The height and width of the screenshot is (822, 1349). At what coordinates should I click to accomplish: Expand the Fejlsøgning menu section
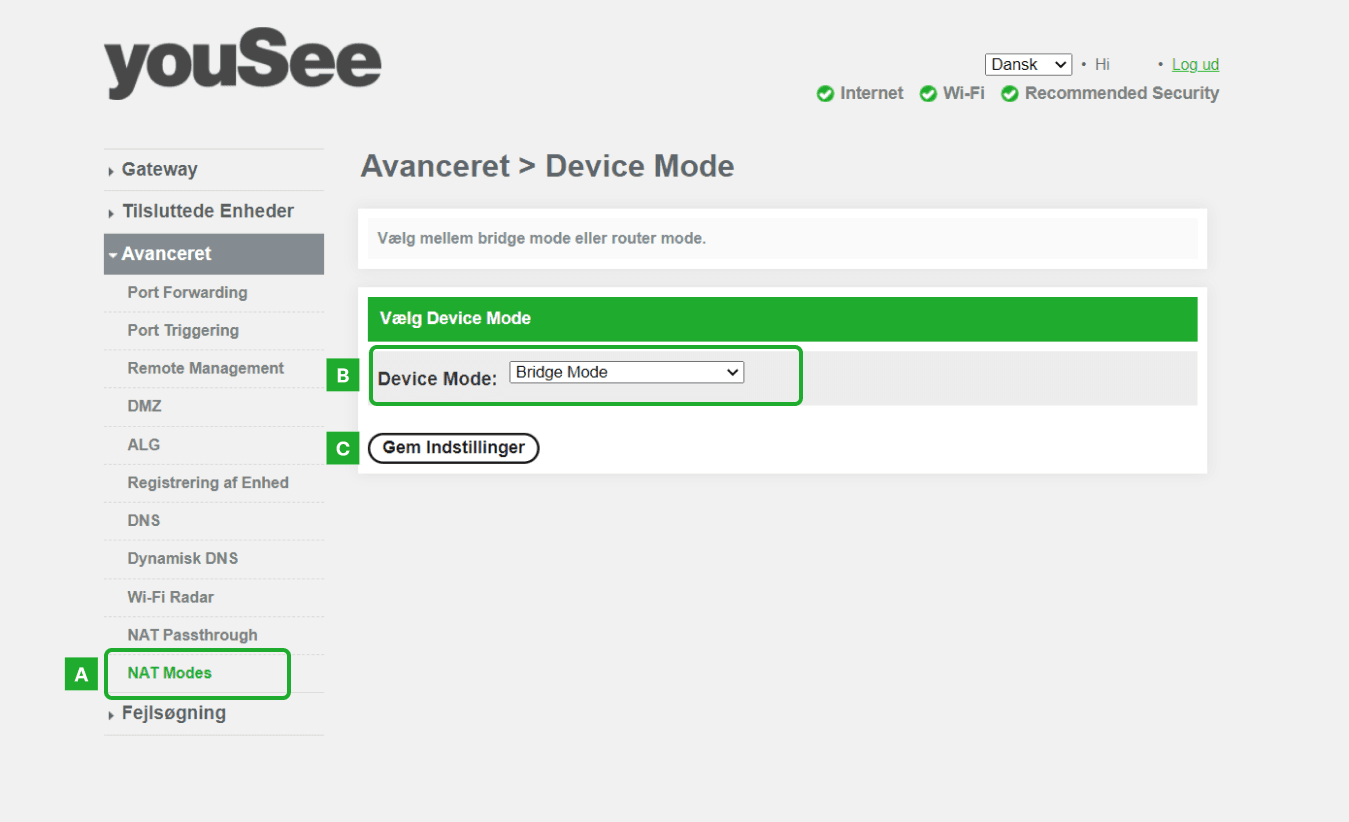(173, 714)
